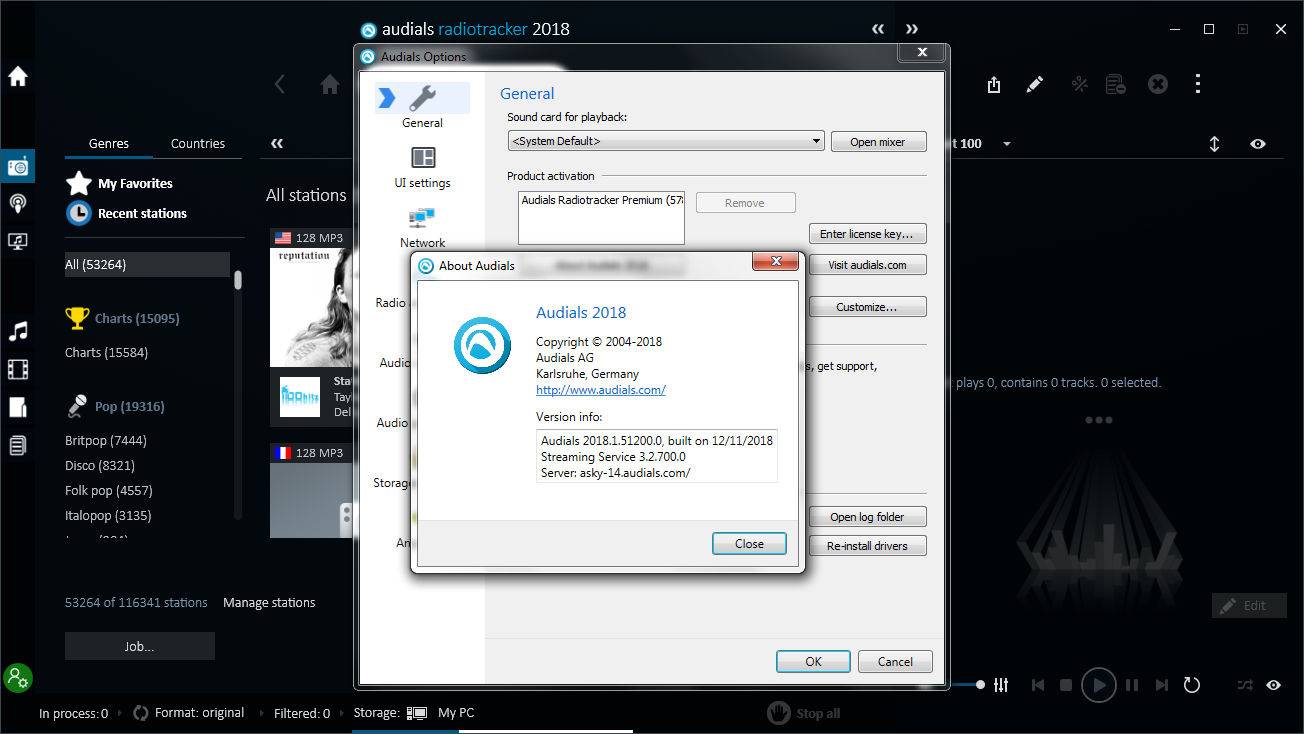Click the home icon in navigation bar
1304x734 pixels.
(330, 85)
